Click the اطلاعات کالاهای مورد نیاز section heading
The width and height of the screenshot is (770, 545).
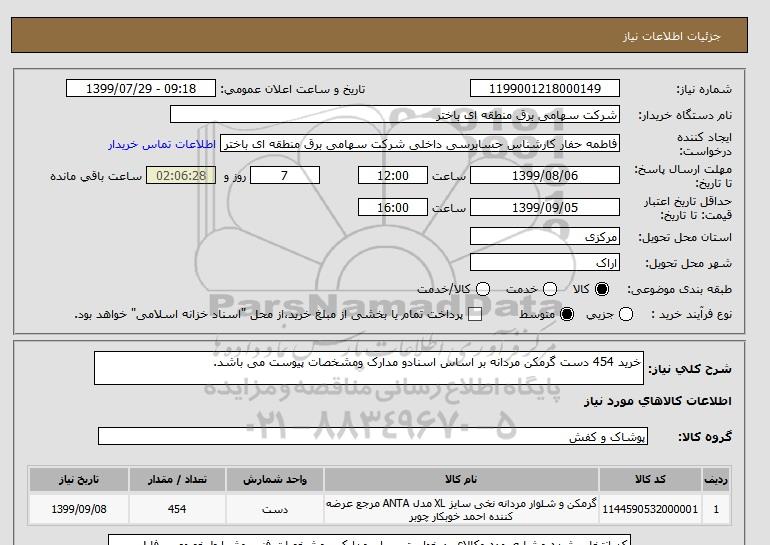(658, 401)
